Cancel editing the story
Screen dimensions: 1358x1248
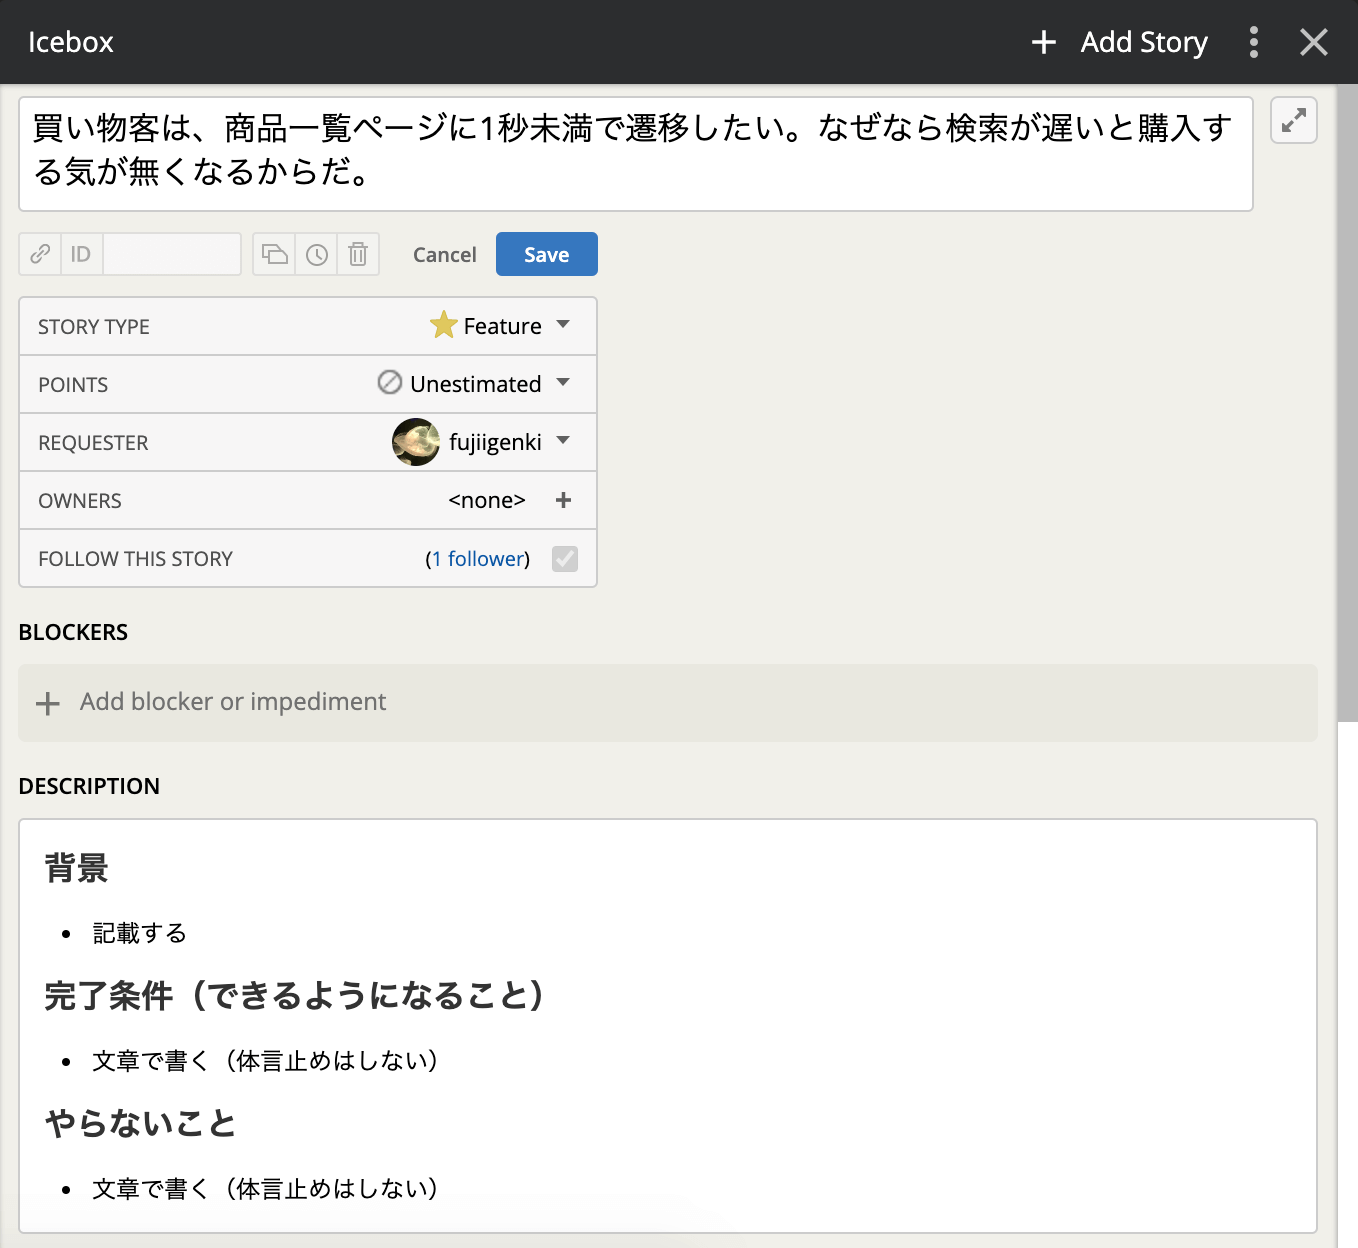444,254
